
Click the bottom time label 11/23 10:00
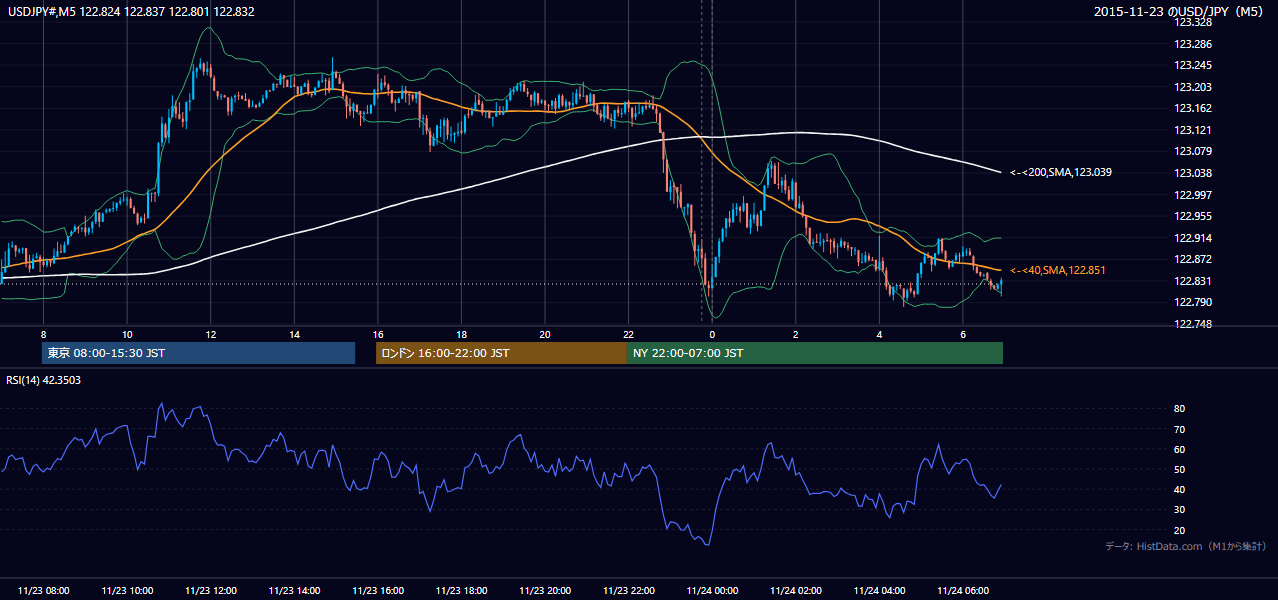click(127, 590)
